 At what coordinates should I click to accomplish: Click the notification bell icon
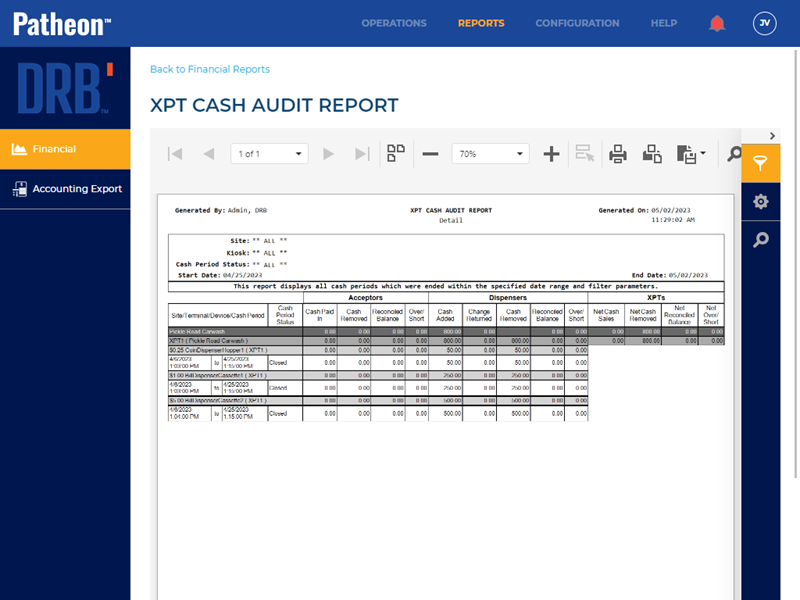pos(717,23)
